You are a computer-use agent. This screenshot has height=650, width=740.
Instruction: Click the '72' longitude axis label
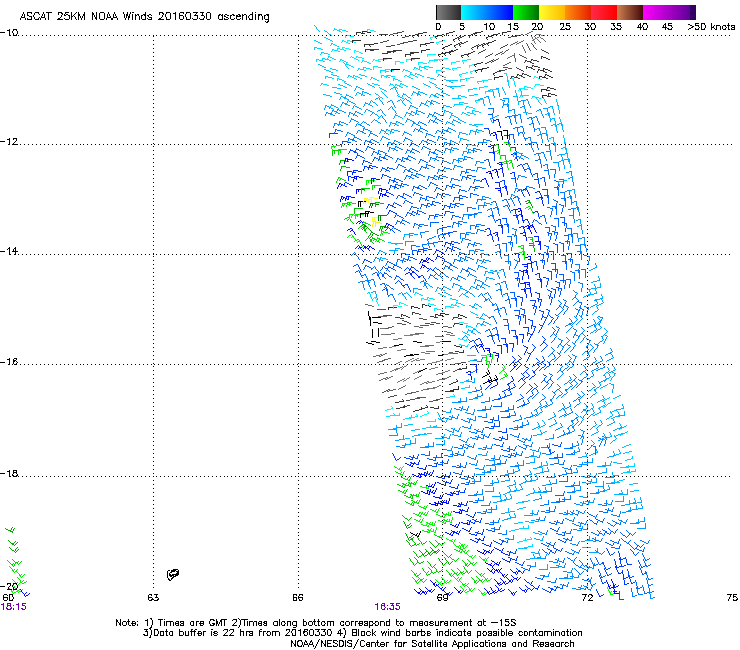pyautogui.click(x=587, y=598)
